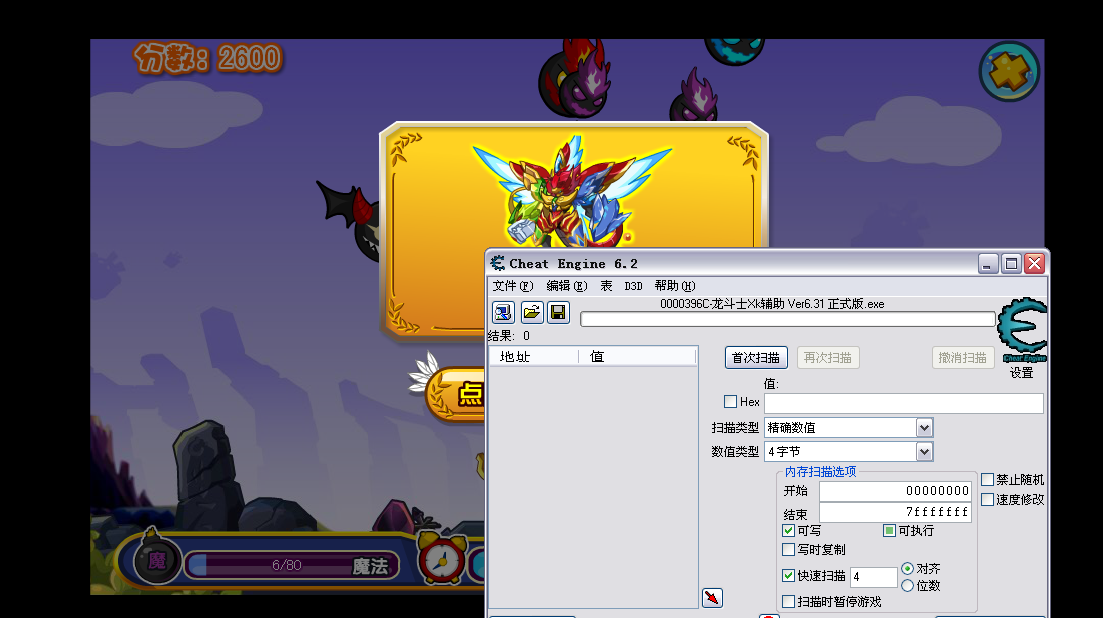Open the 帮助 menu
This screenshot has height=618, width=1103.
pyautogui.click(x=675, y=286)
